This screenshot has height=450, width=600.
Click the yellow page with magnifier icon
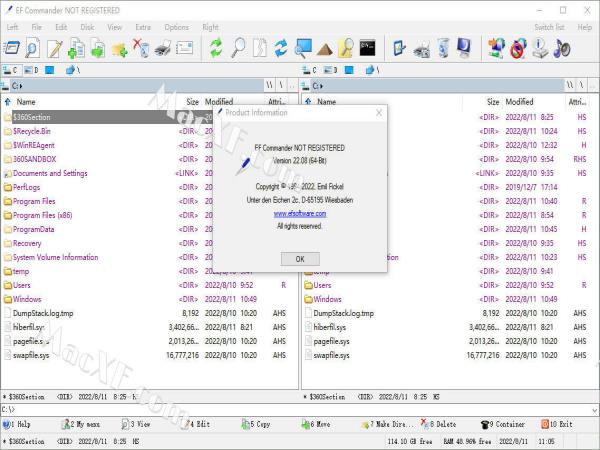coord(346,49)
